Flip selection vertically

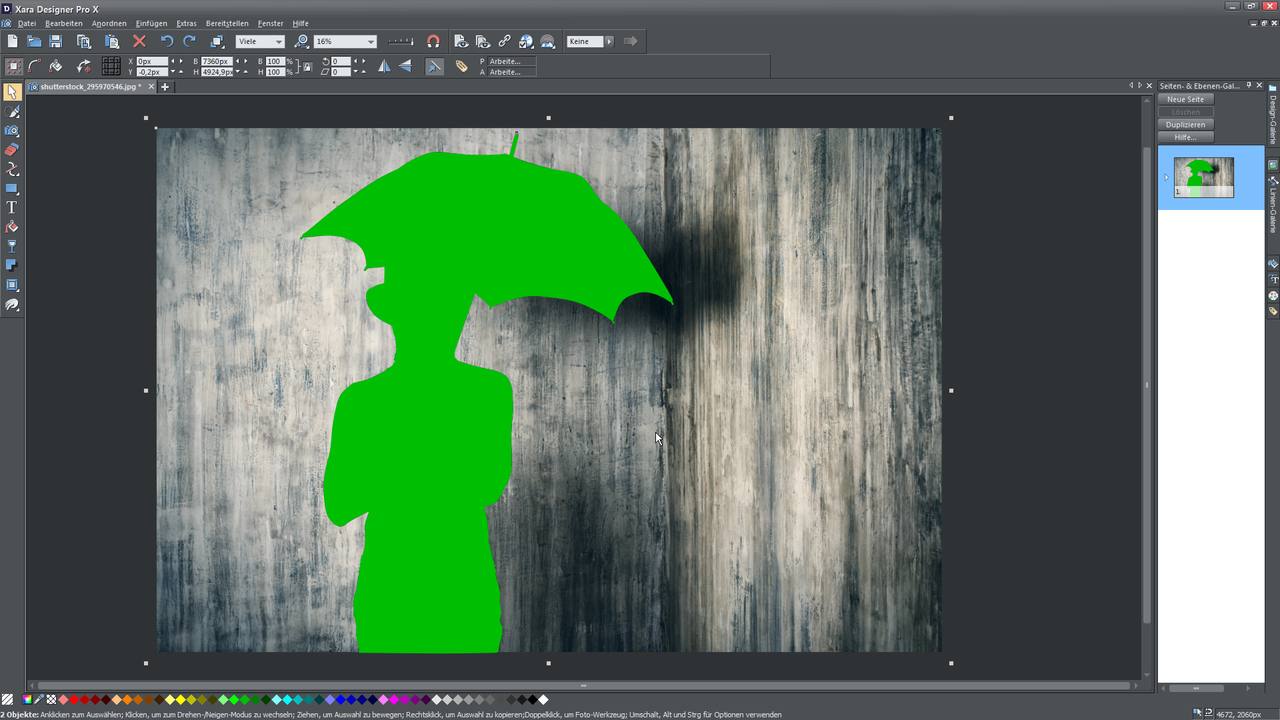coord(405,66)
